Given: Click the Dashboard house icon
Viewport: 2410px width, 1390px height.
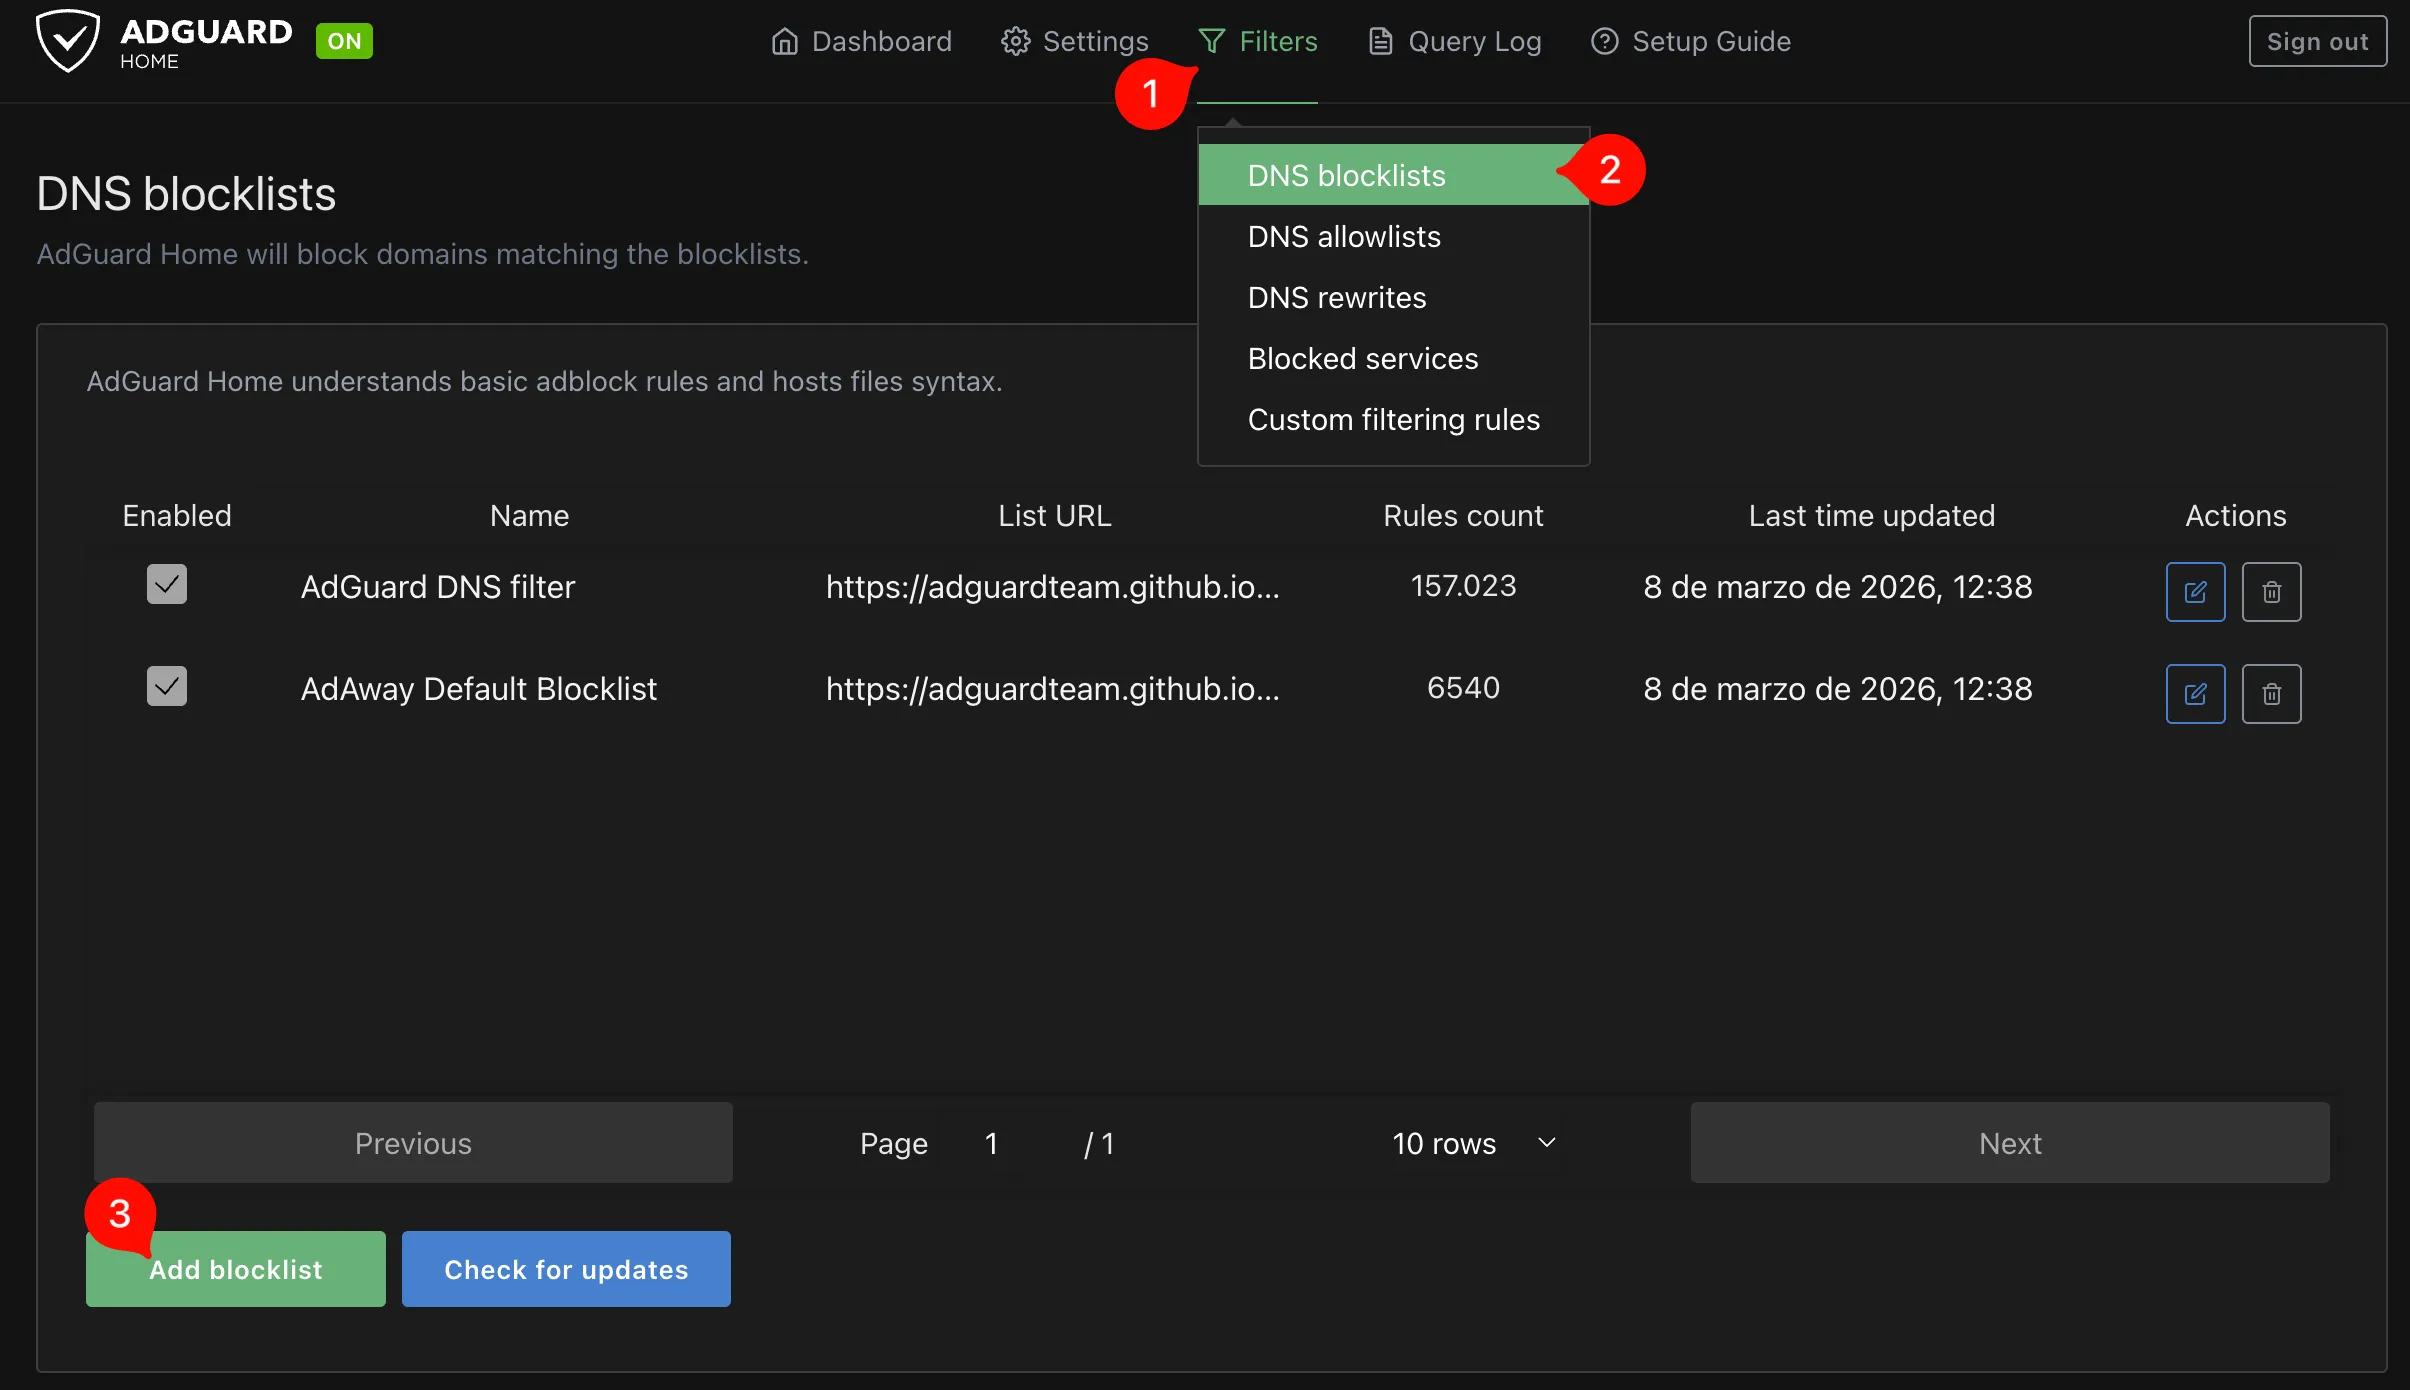Looking at the screenshot, I should (785, 41).
